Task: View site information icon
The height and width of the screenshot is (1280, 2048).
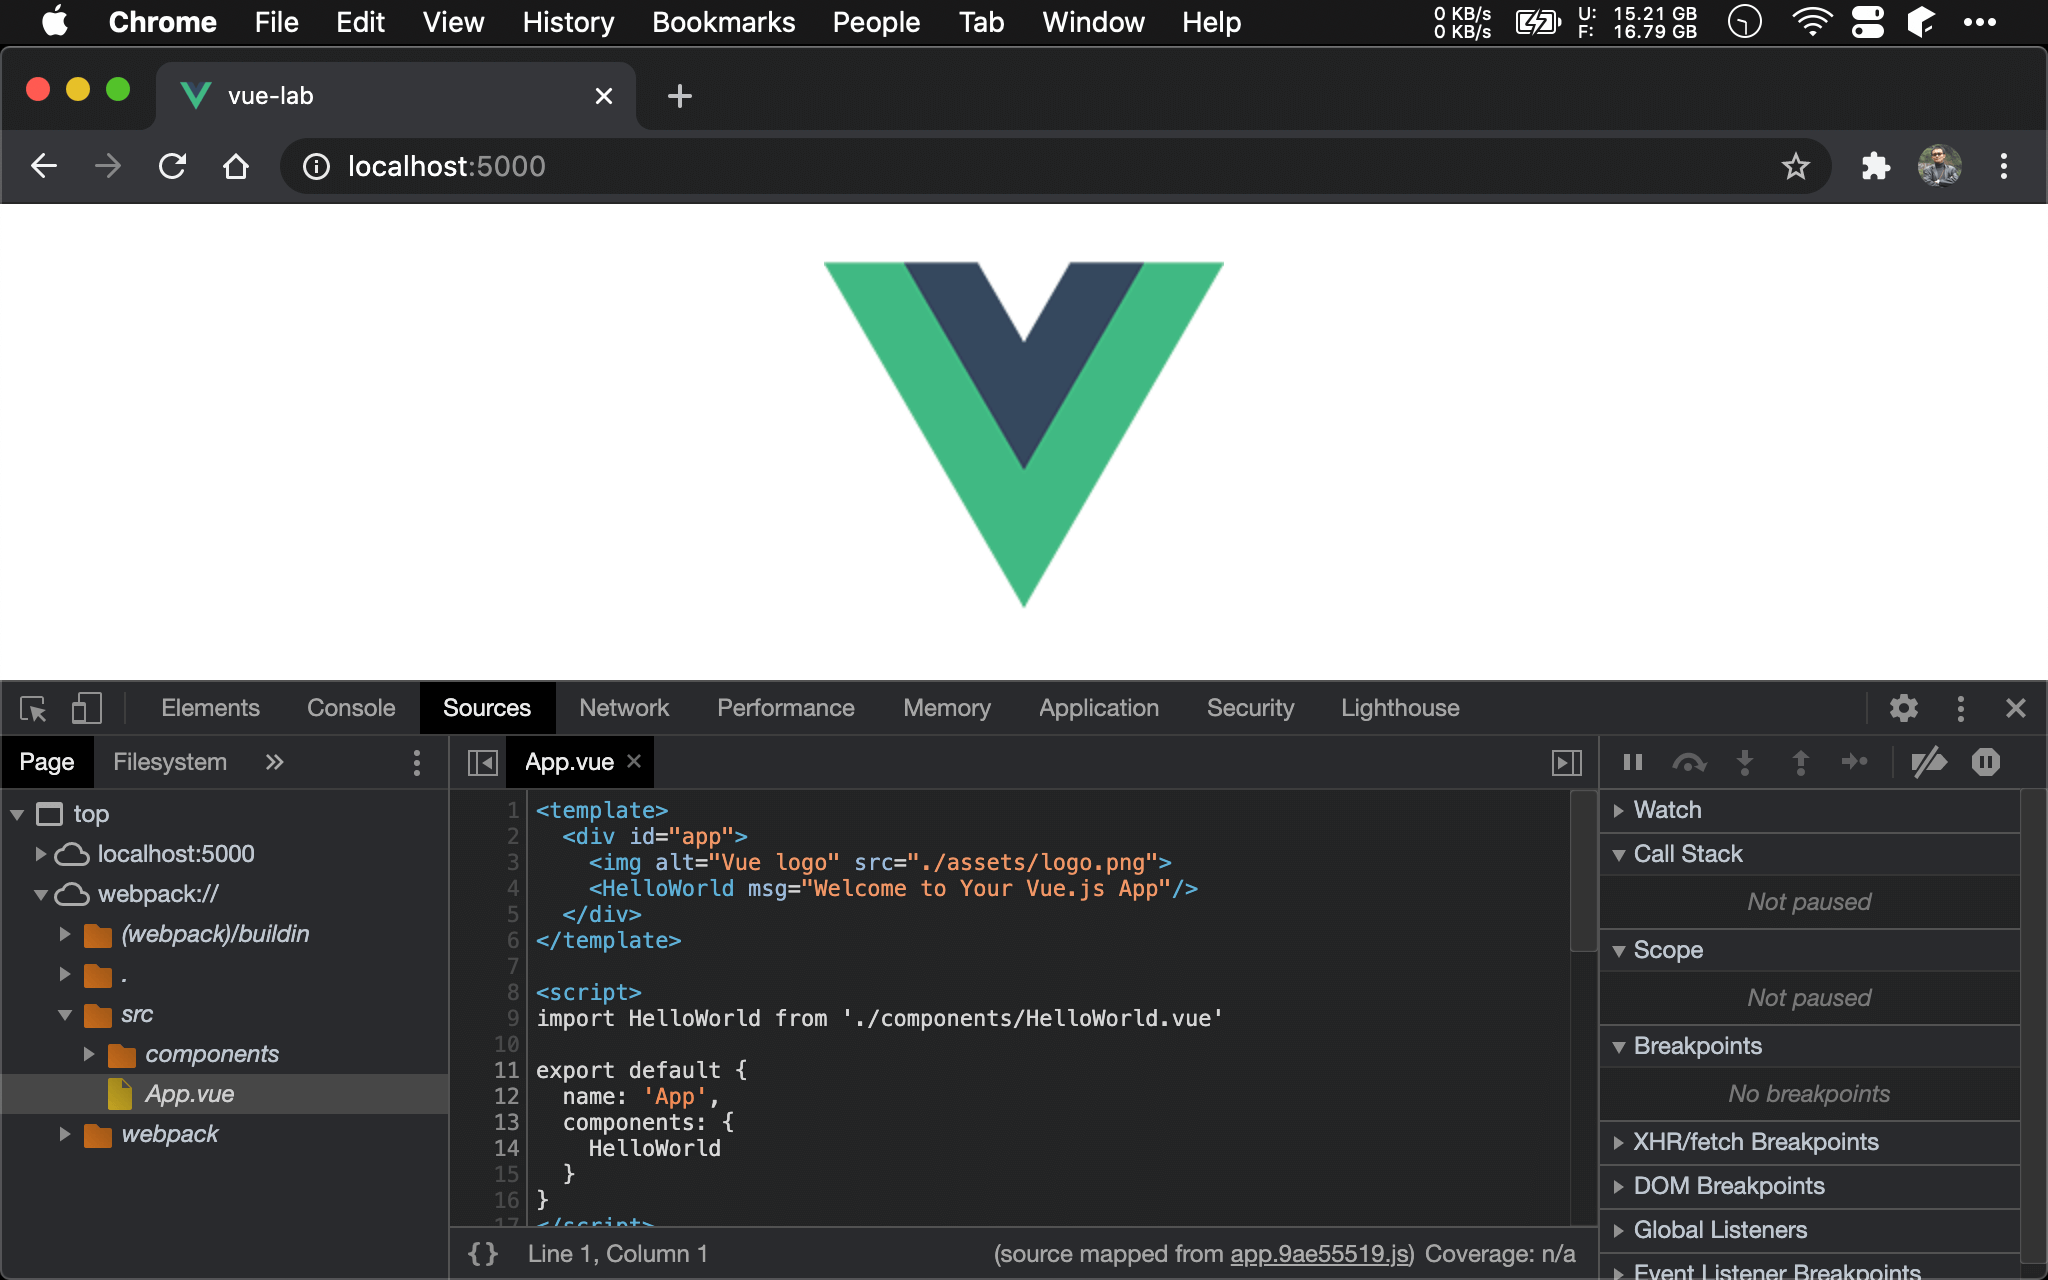Action: [x=316, y=166]
